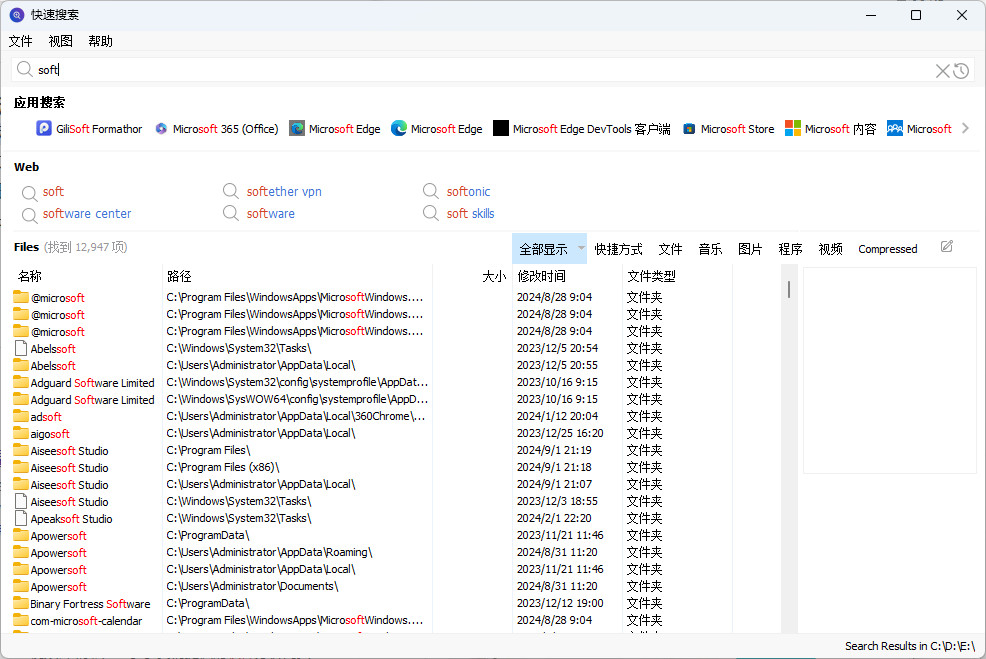Viewport: 986px width, 659px height.
Task: Show more app results with right chevron
Action: 965,128
